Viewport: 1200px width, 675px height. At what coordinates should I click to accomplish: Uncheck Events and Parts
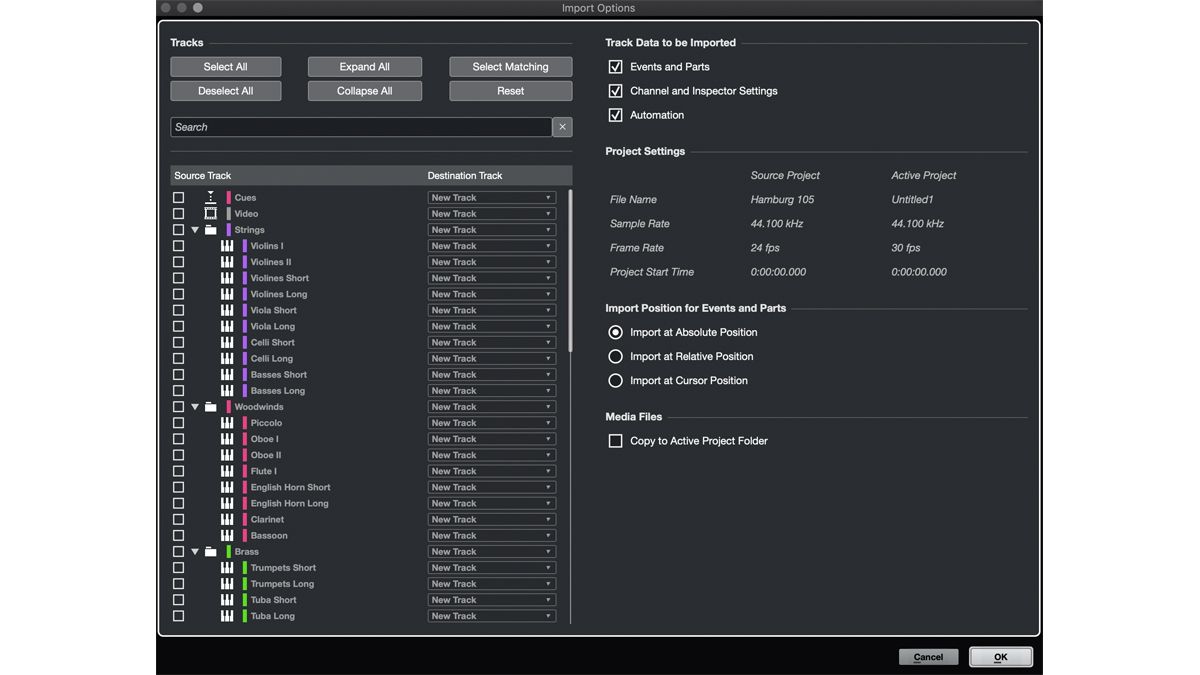coord(615,67)
